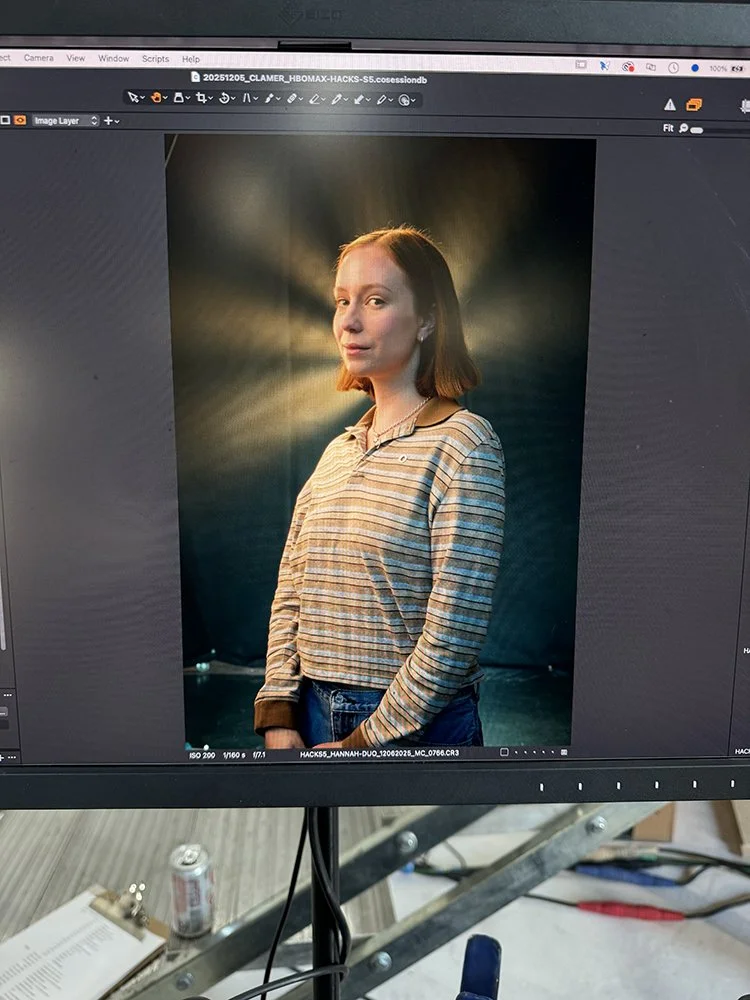Screen dimensions: 750x1000
Task: Choose the Select pointer cursor tool
Action: point(133,98)
